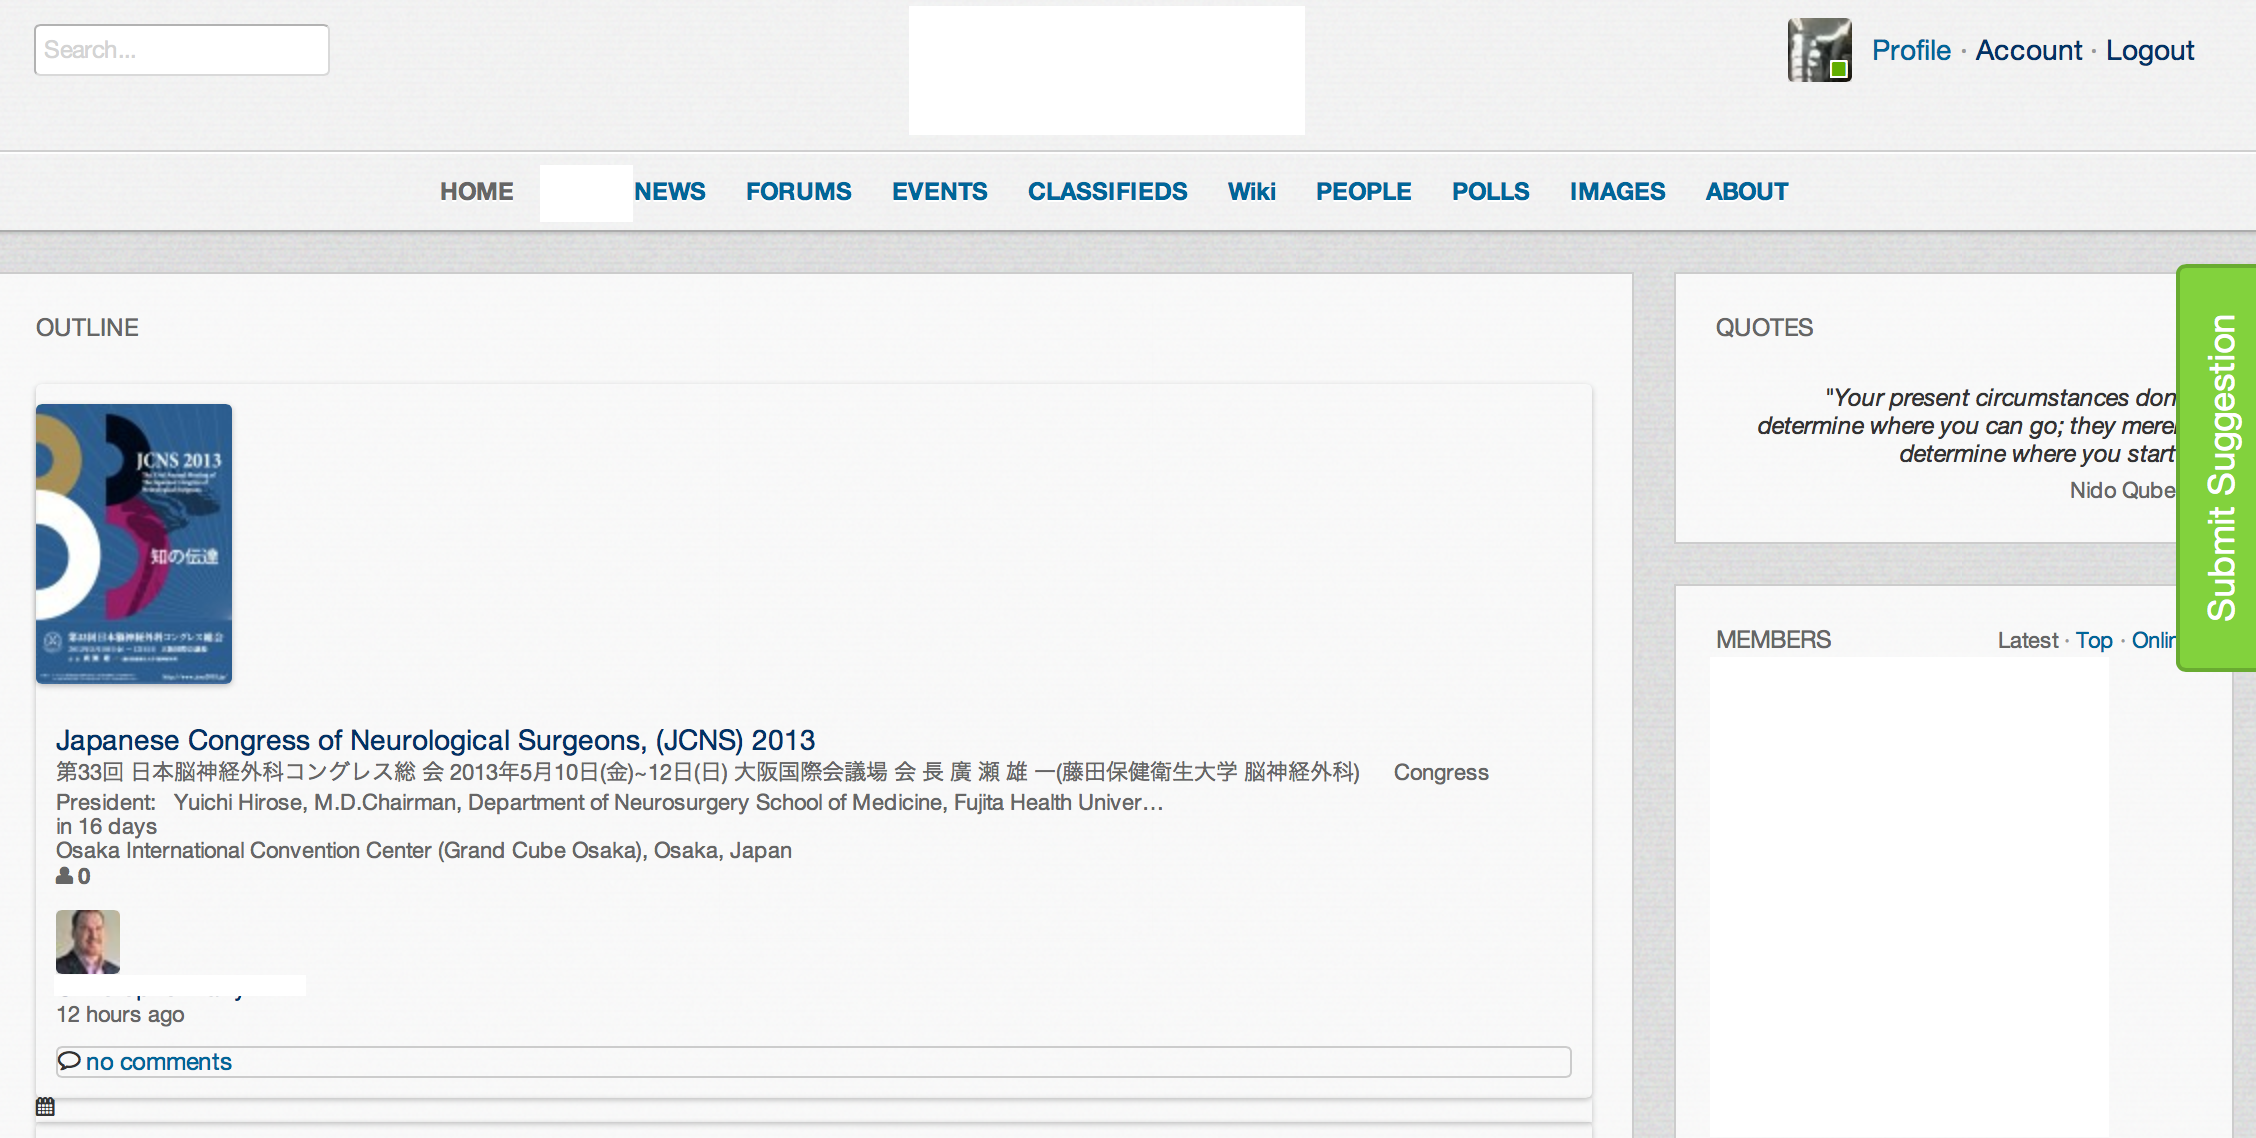Screen dimensions: 2256x1138
Task: Open the Account link
Action: coord(2028,50)
